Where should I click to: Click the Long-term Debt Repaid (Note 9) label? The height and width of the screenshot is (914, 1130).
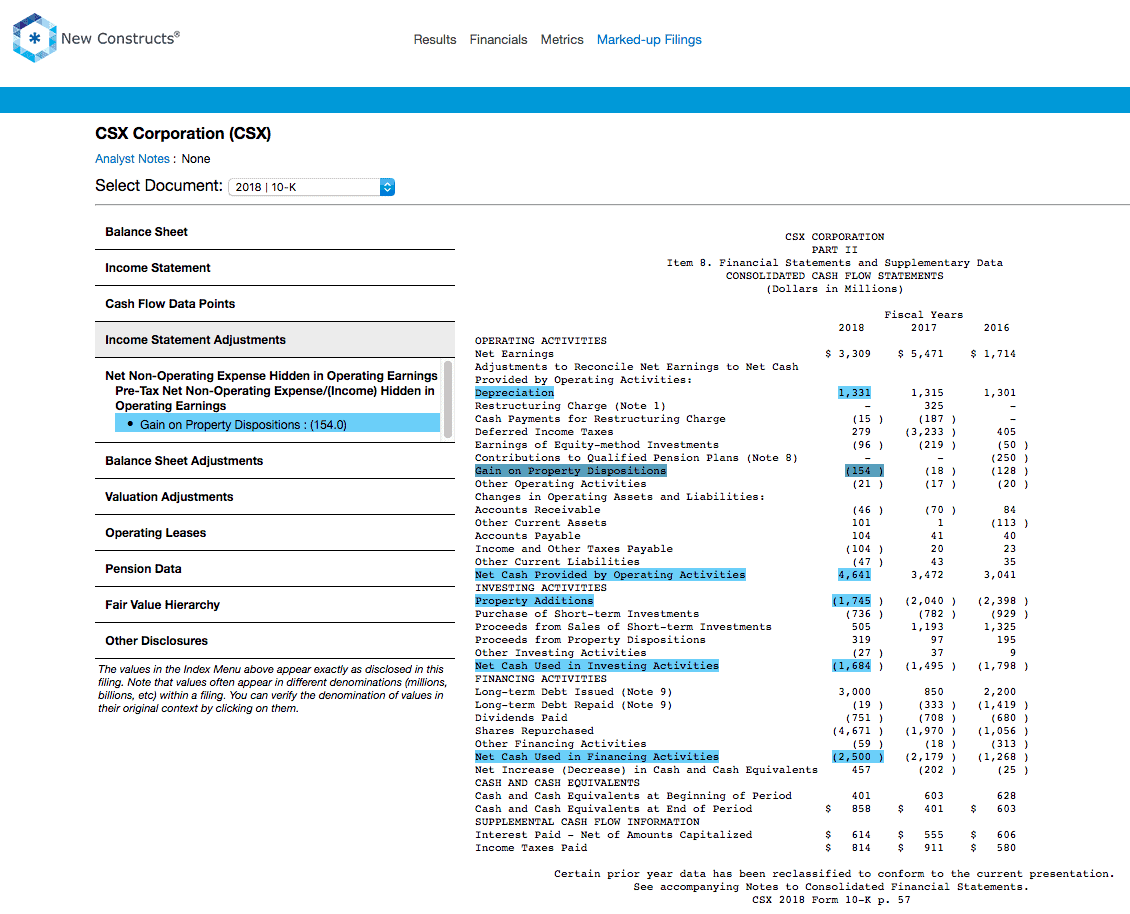574,705
